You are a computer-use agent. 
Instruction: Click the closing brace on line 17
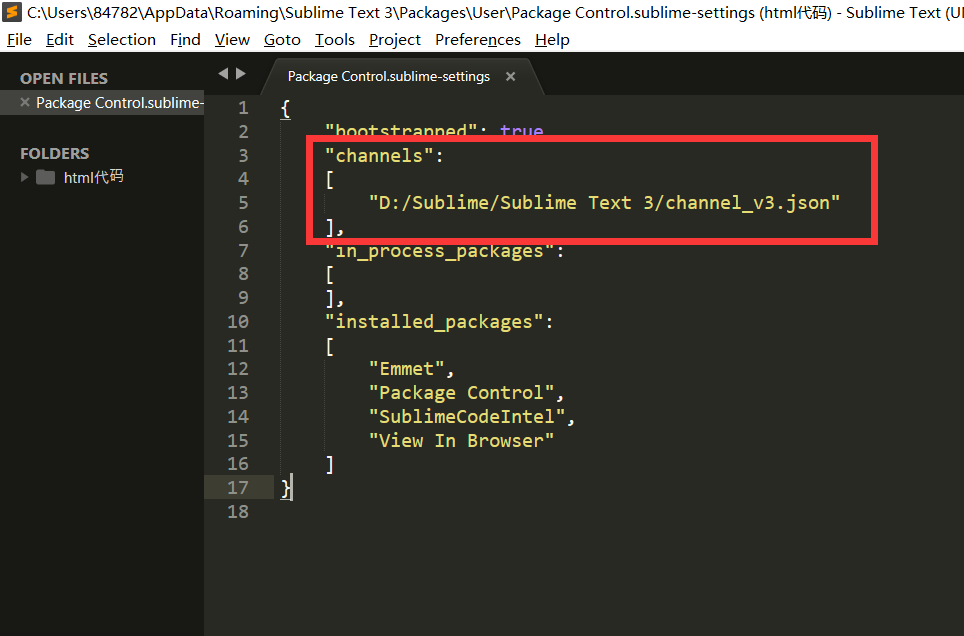[x=285, y=488]
